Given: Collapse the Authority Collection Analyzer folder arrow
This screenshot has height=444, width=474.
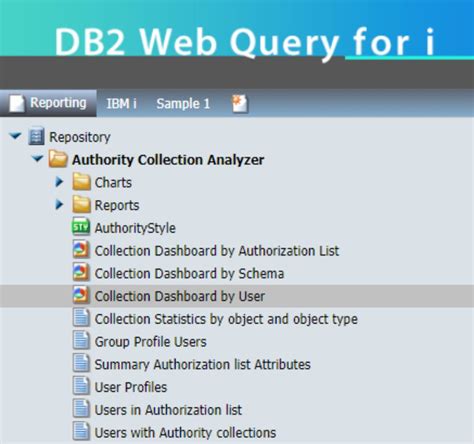Looking at the screenshot, I should click(38, 159).
